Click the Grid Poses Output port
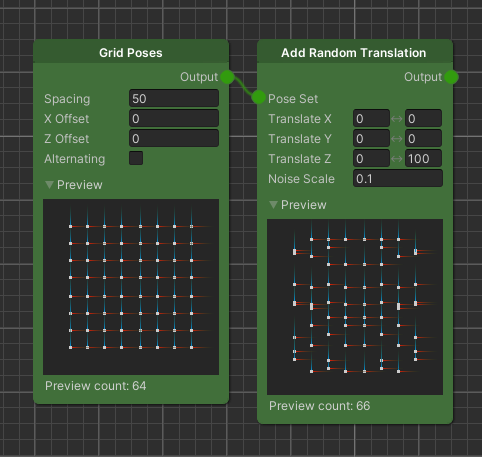The width and height of the screenshot is (482, 457). [x=227, y=77]
